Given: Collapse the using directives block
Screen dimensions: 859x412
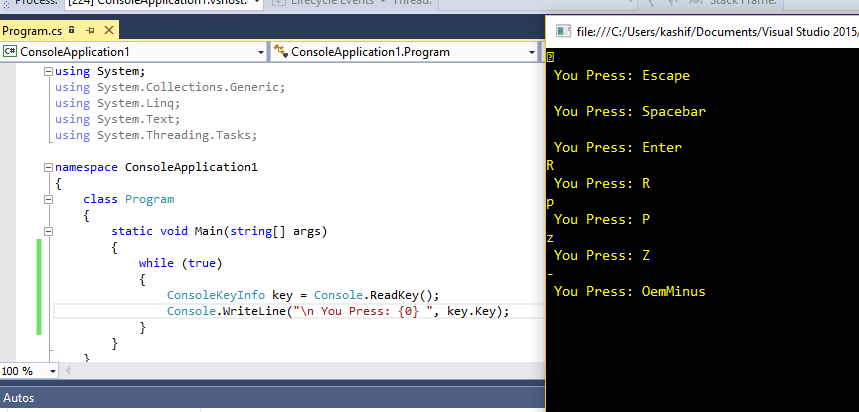Looking at the screenshot, I should (x=48, y=71).
